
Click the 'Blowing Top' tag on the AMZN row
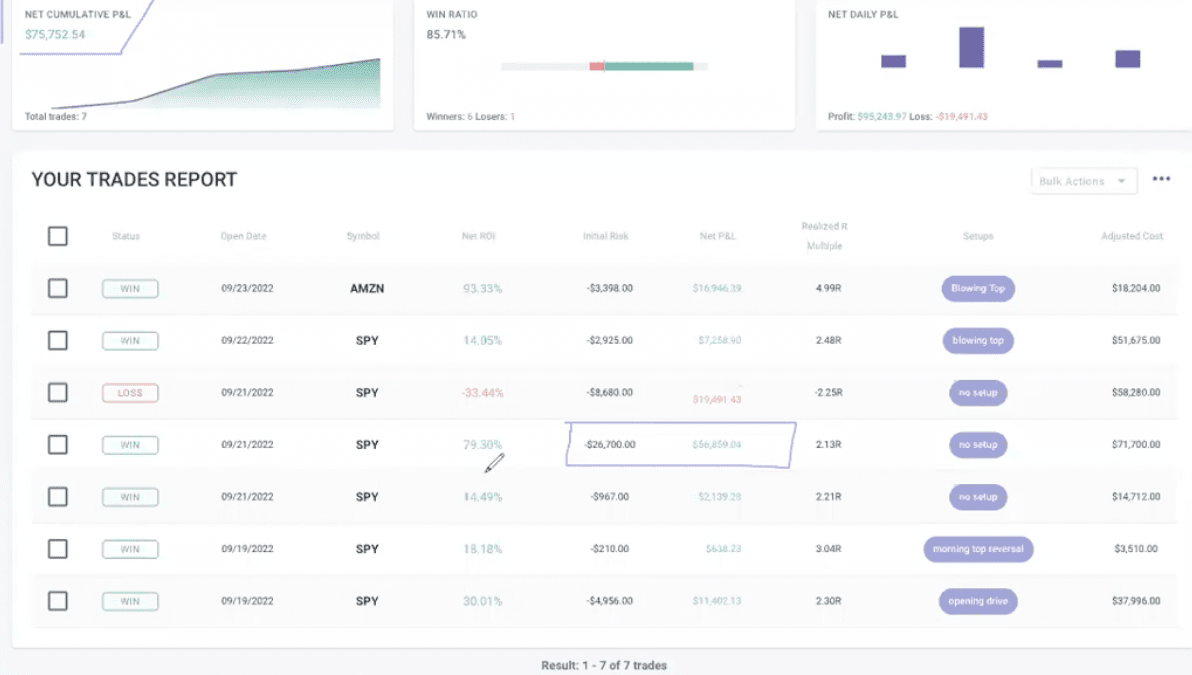point(977,289)
